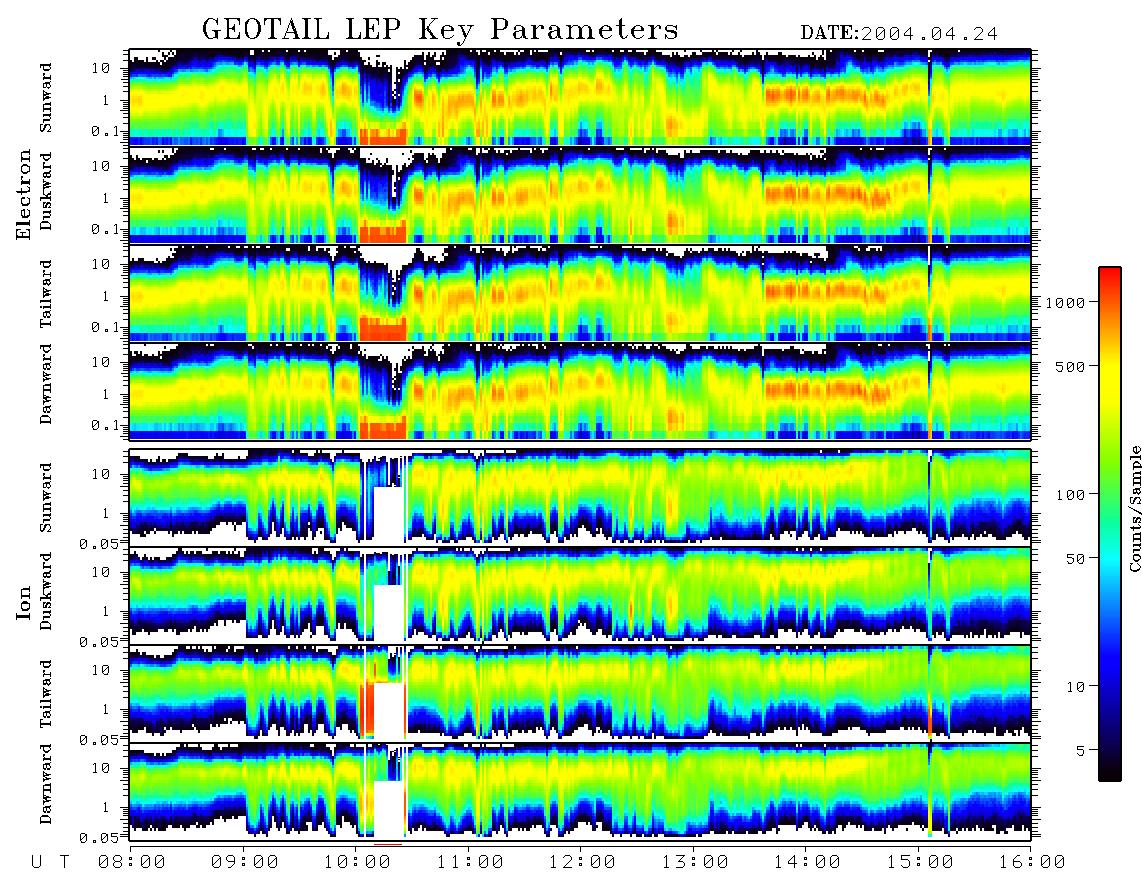Click "0.05" tick of Ion Dawnward panel

pyautogui.click(x=99, y=838)
